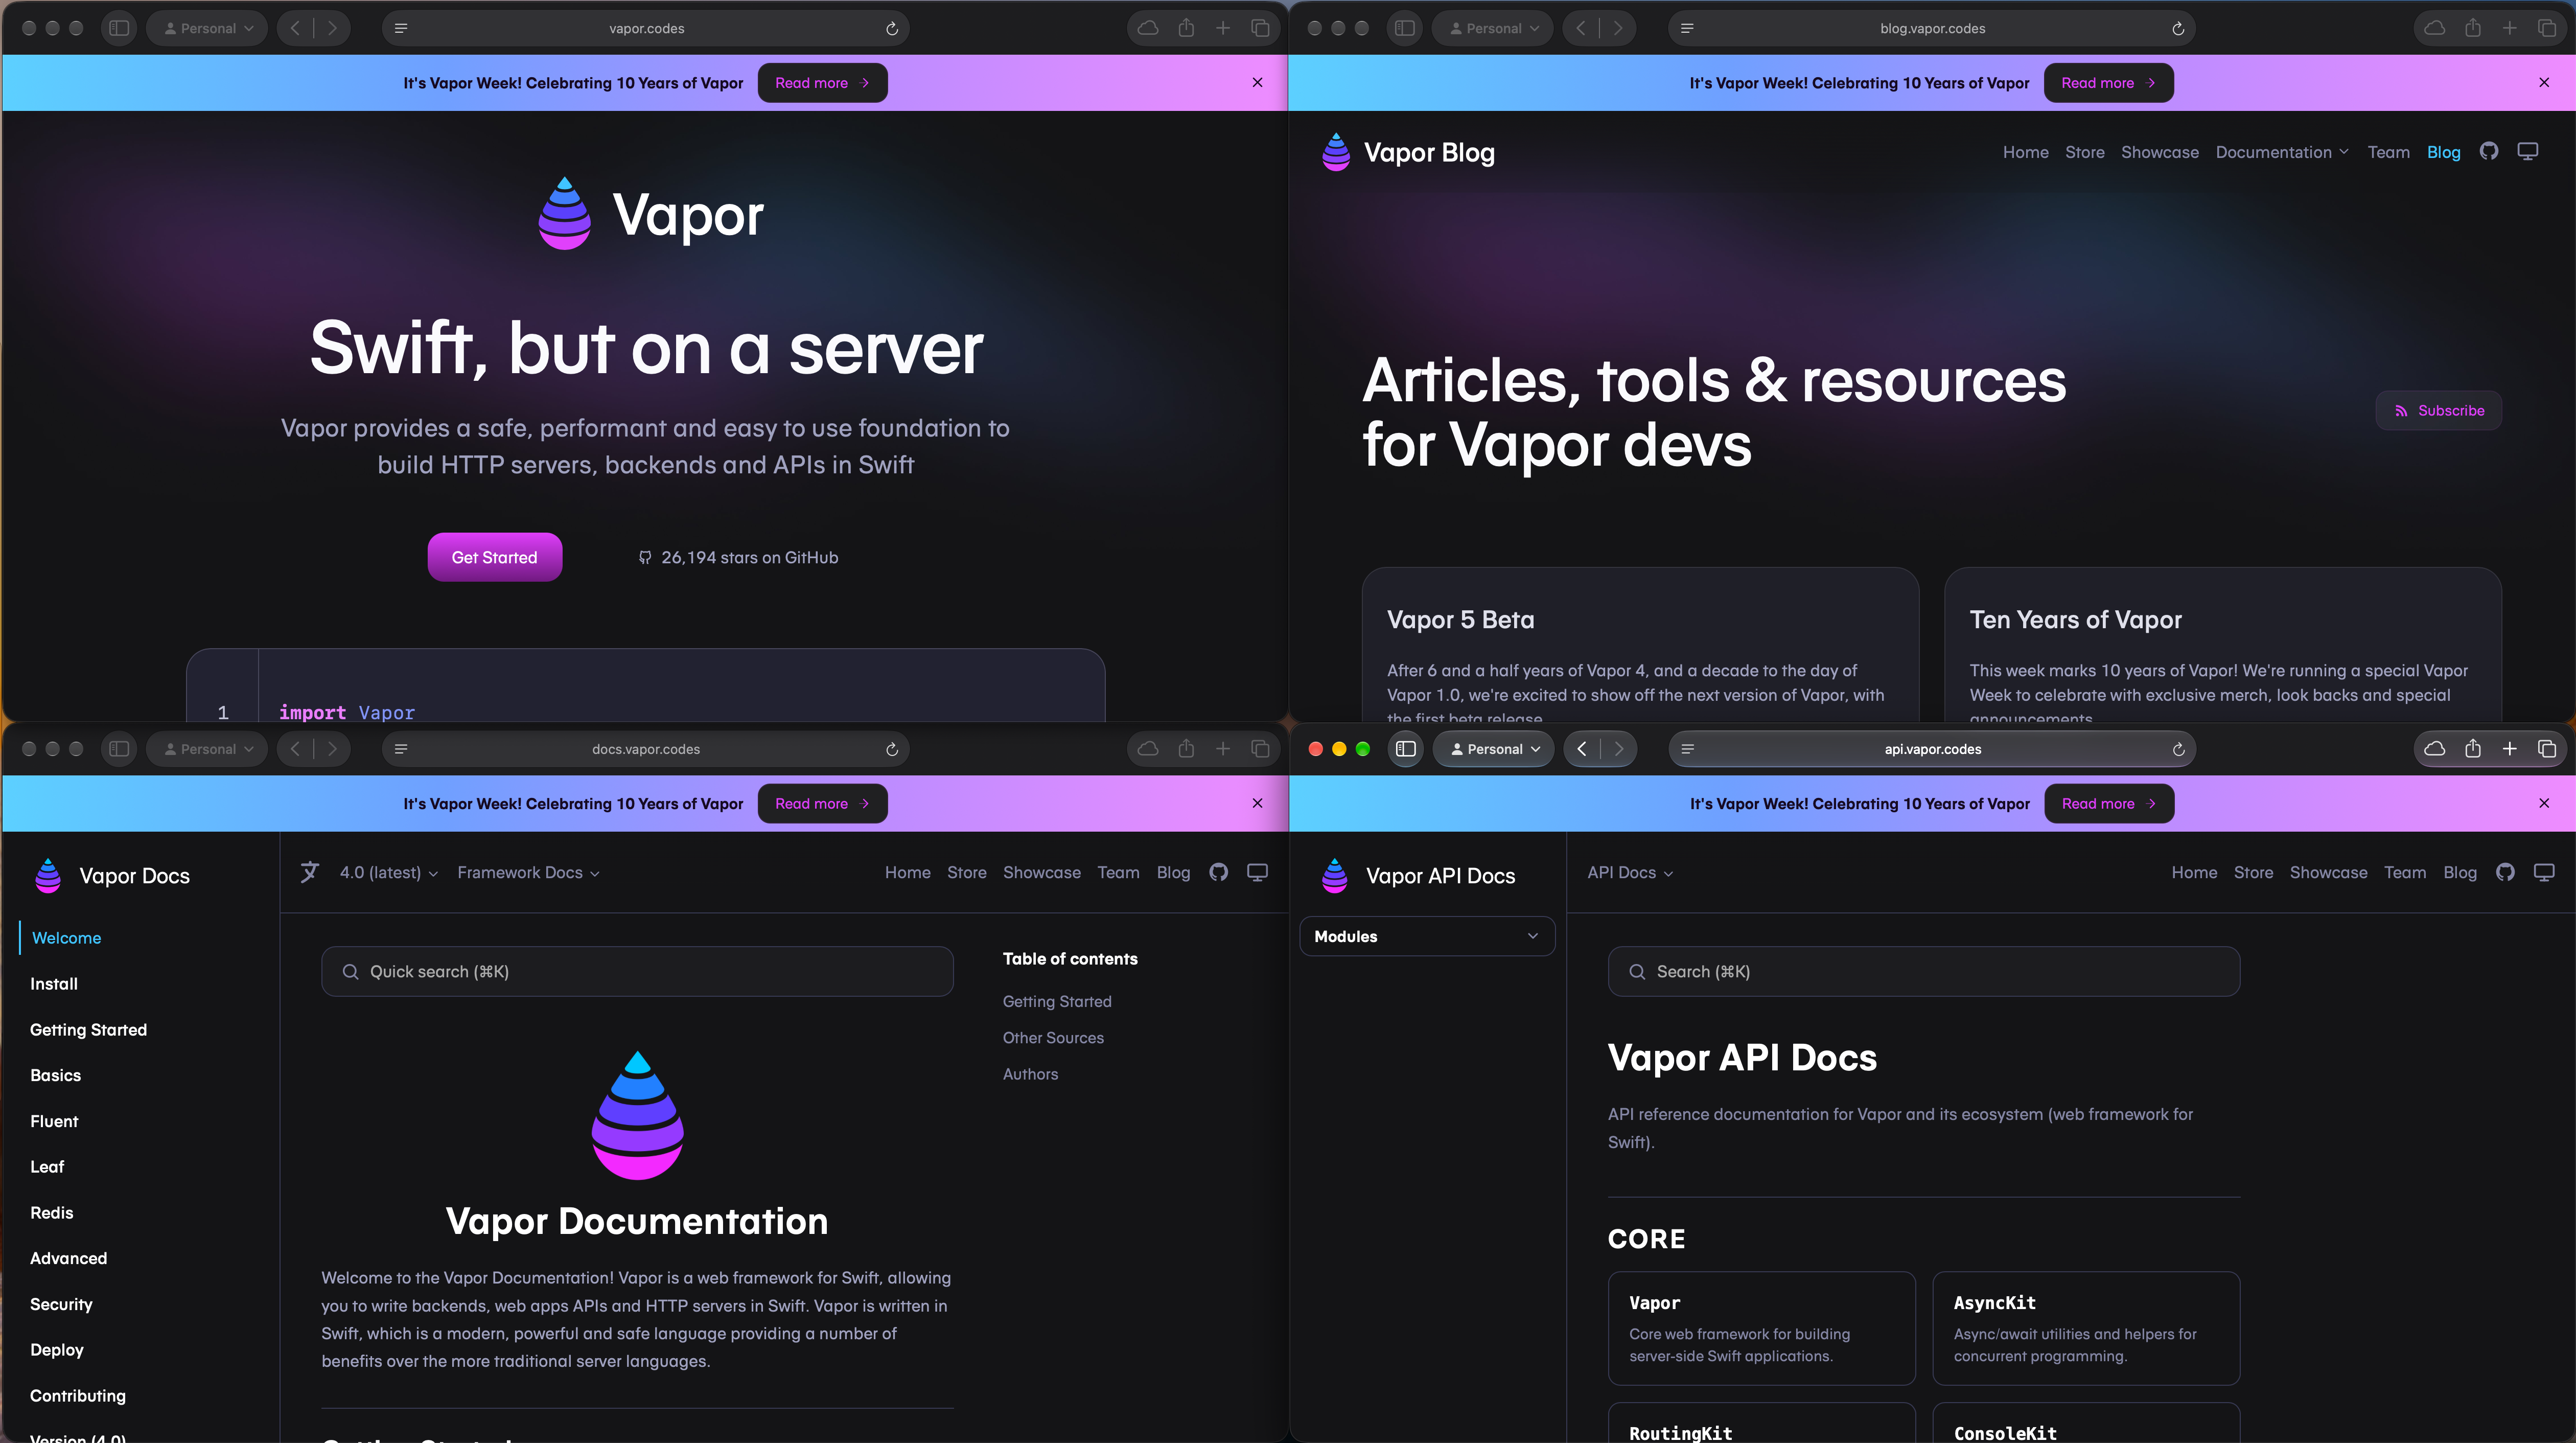Dismiss the Vapor Week banner on api.vapor.codes

point(2544,804)
